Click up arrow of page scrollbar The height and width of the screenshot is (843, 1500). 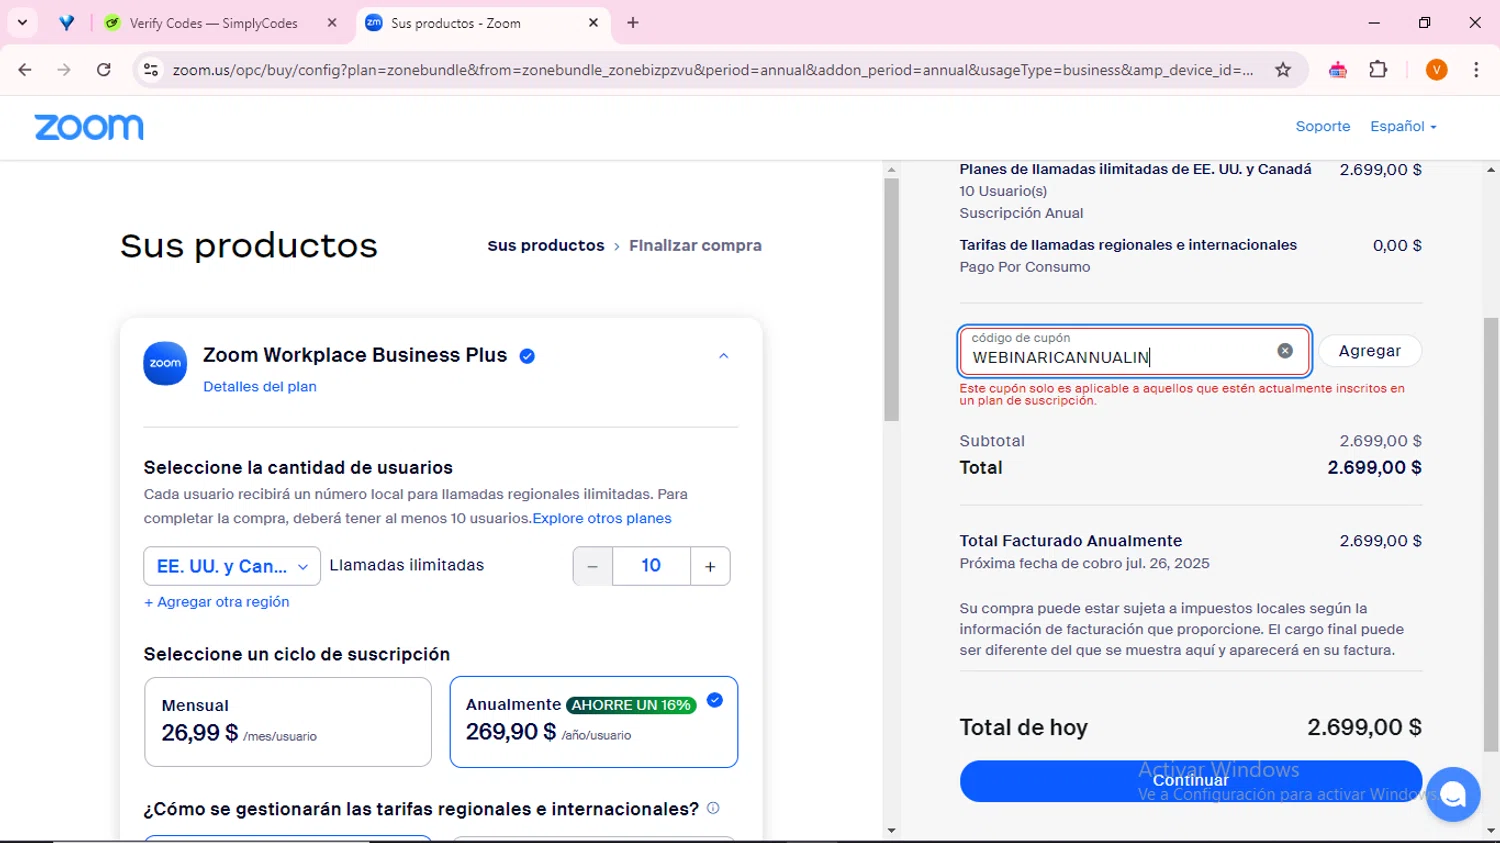[1491, 170]
